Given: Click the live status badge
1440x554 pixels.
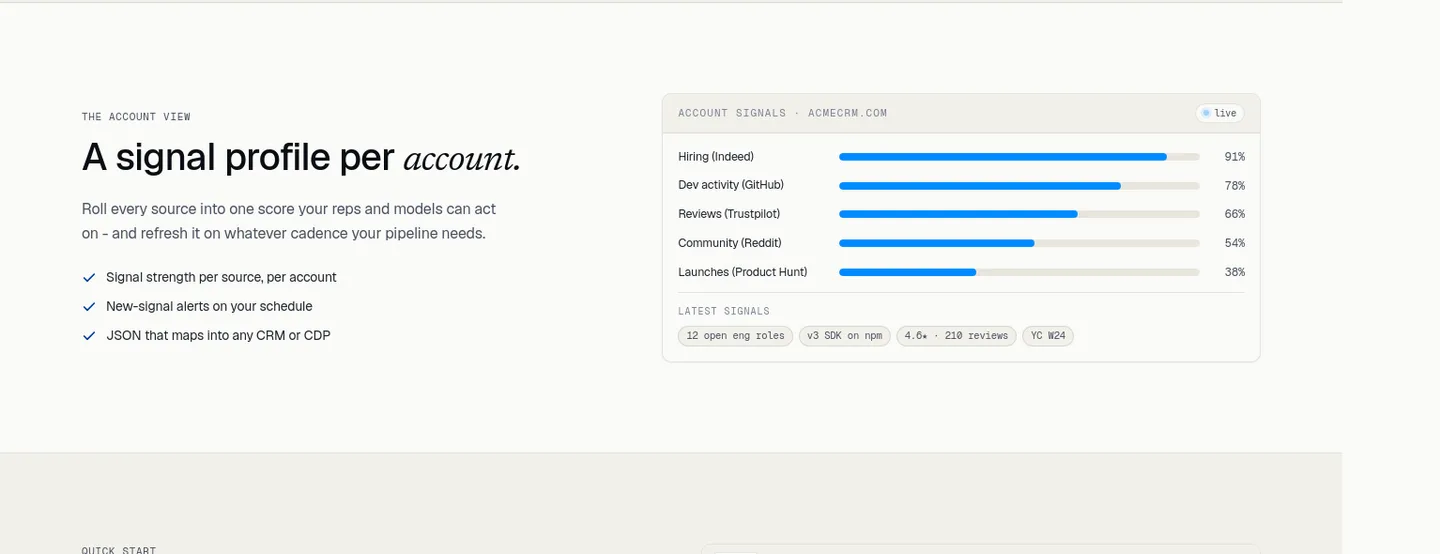Looking at the screenshot, I should click(1219, 113).
